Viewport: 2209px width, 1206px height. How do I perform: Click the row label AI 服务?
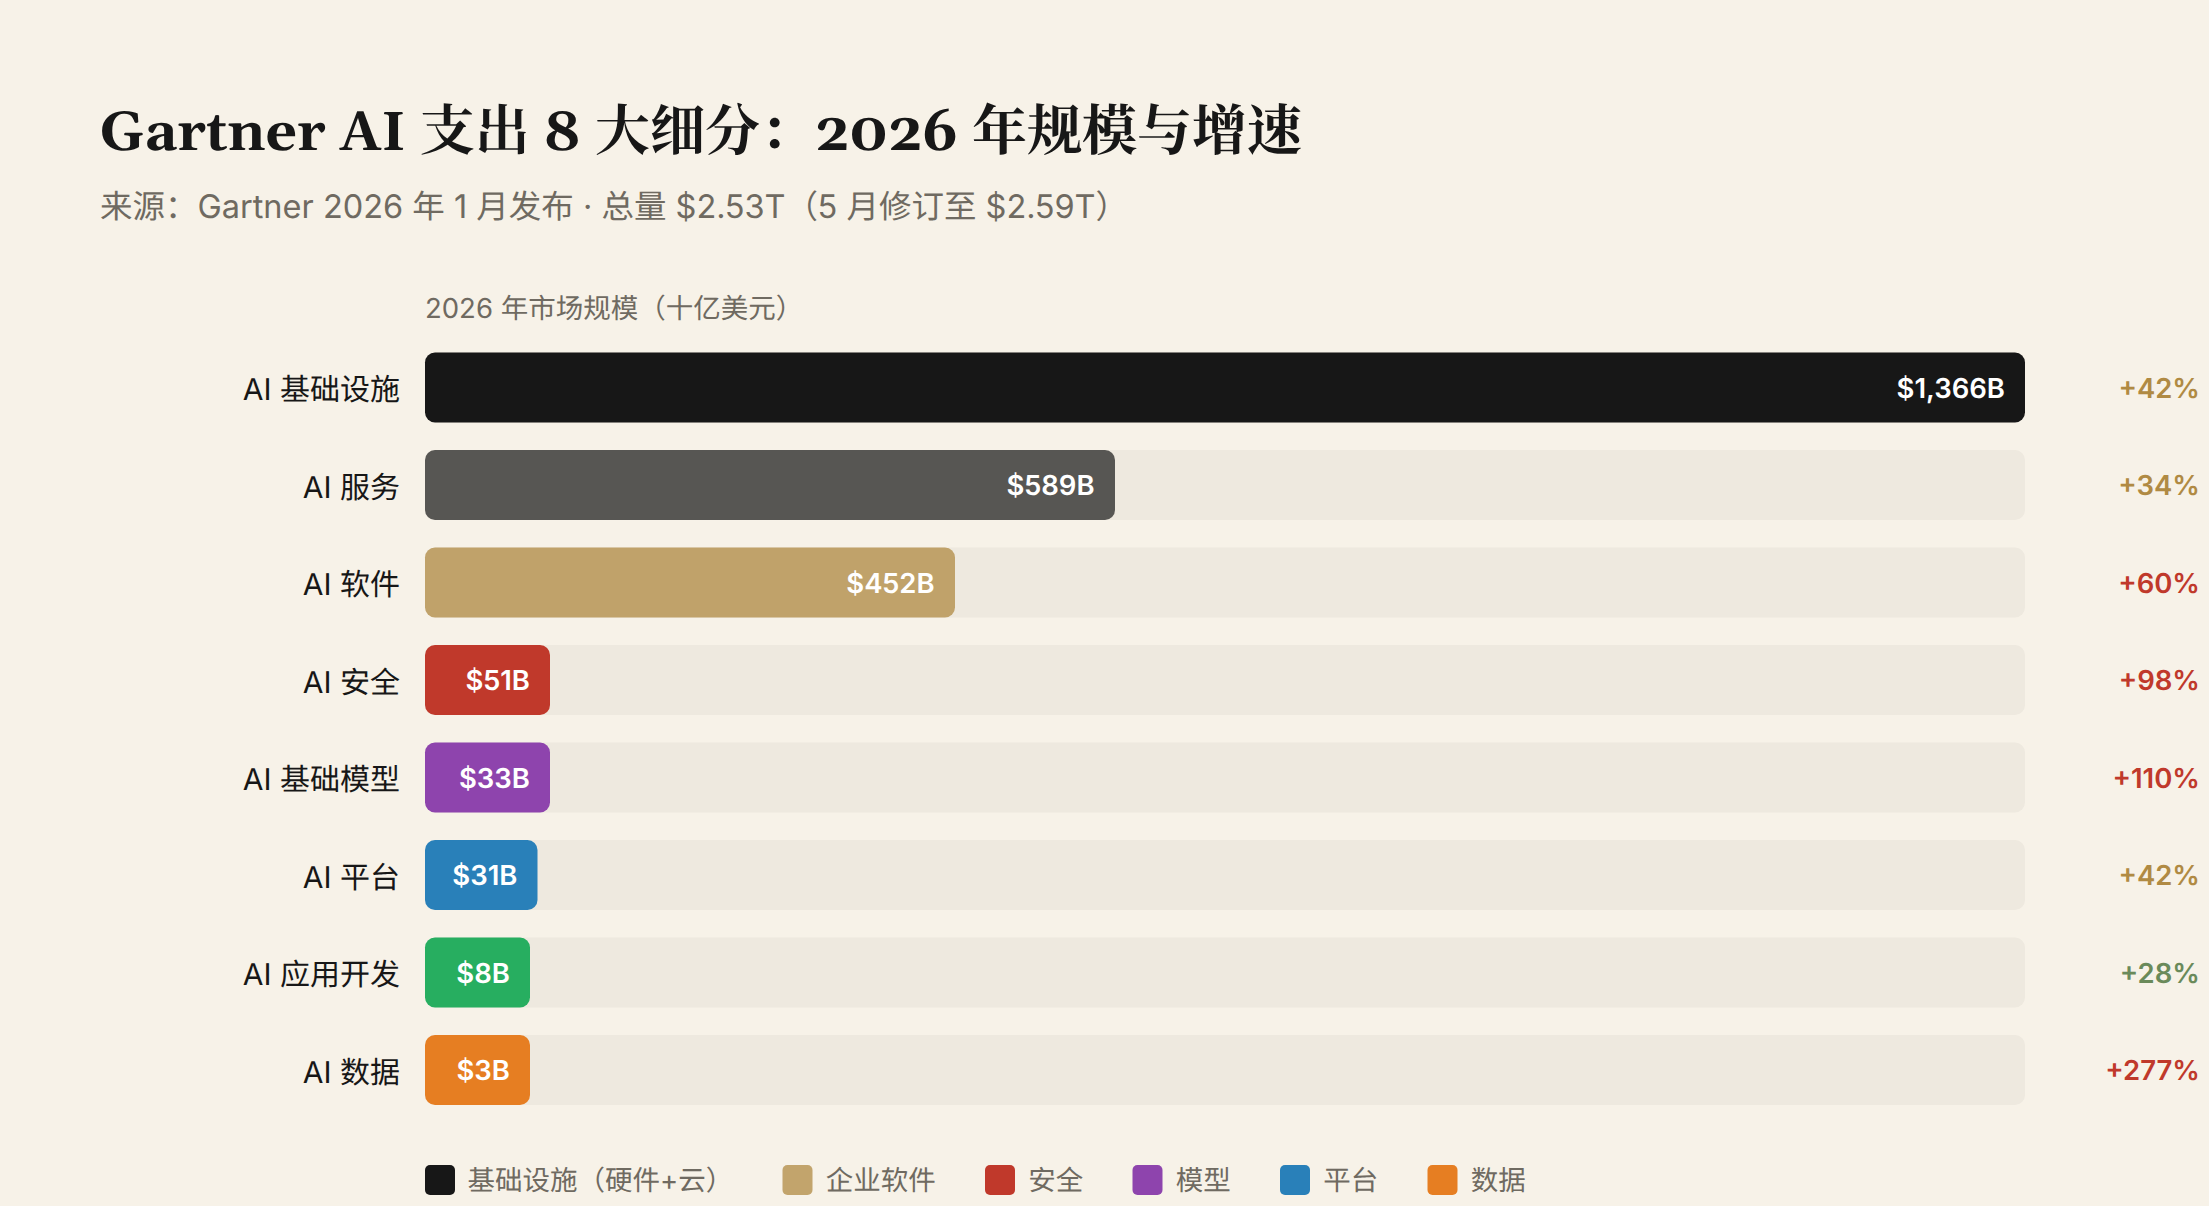[x=351, y=487]
